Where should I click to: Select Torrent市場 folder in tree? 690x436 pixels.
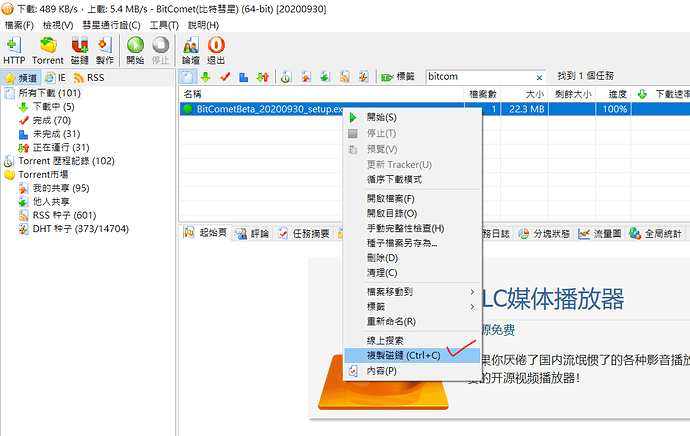(43, 175)
